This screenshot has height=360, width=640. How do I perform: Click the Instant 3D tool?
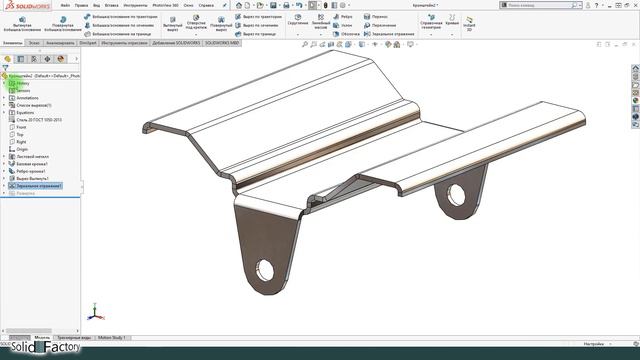pos(469,24)
